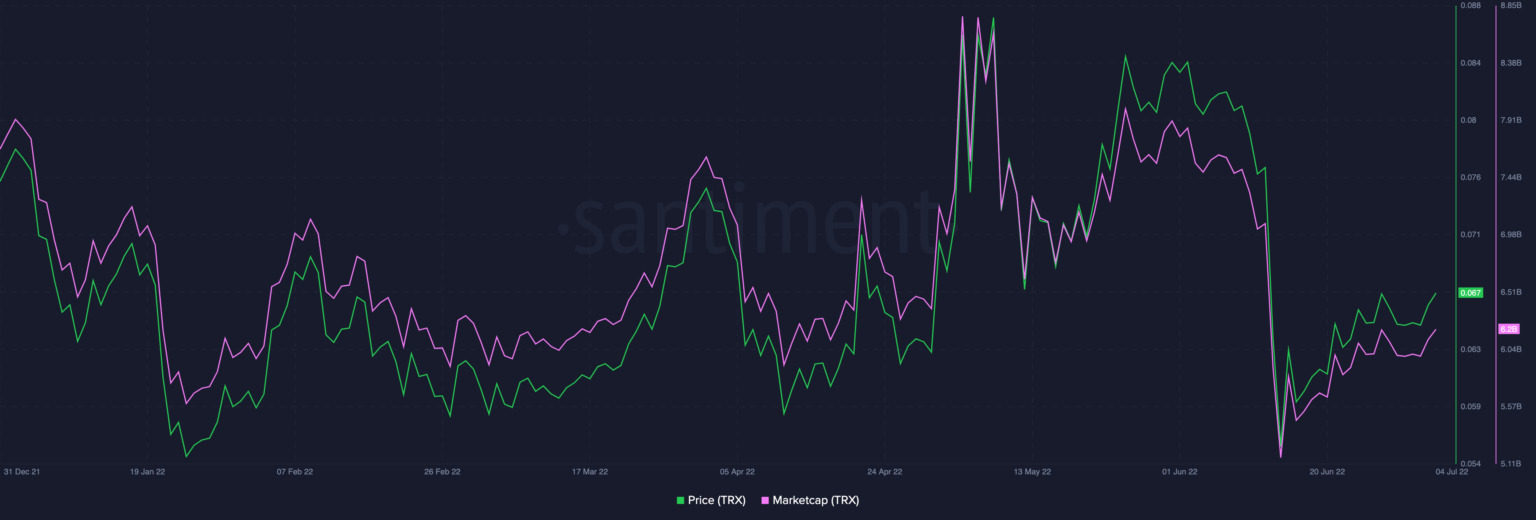
Task: Click the 5.11B marketcap axis value
Action: tap(1511, 464)
